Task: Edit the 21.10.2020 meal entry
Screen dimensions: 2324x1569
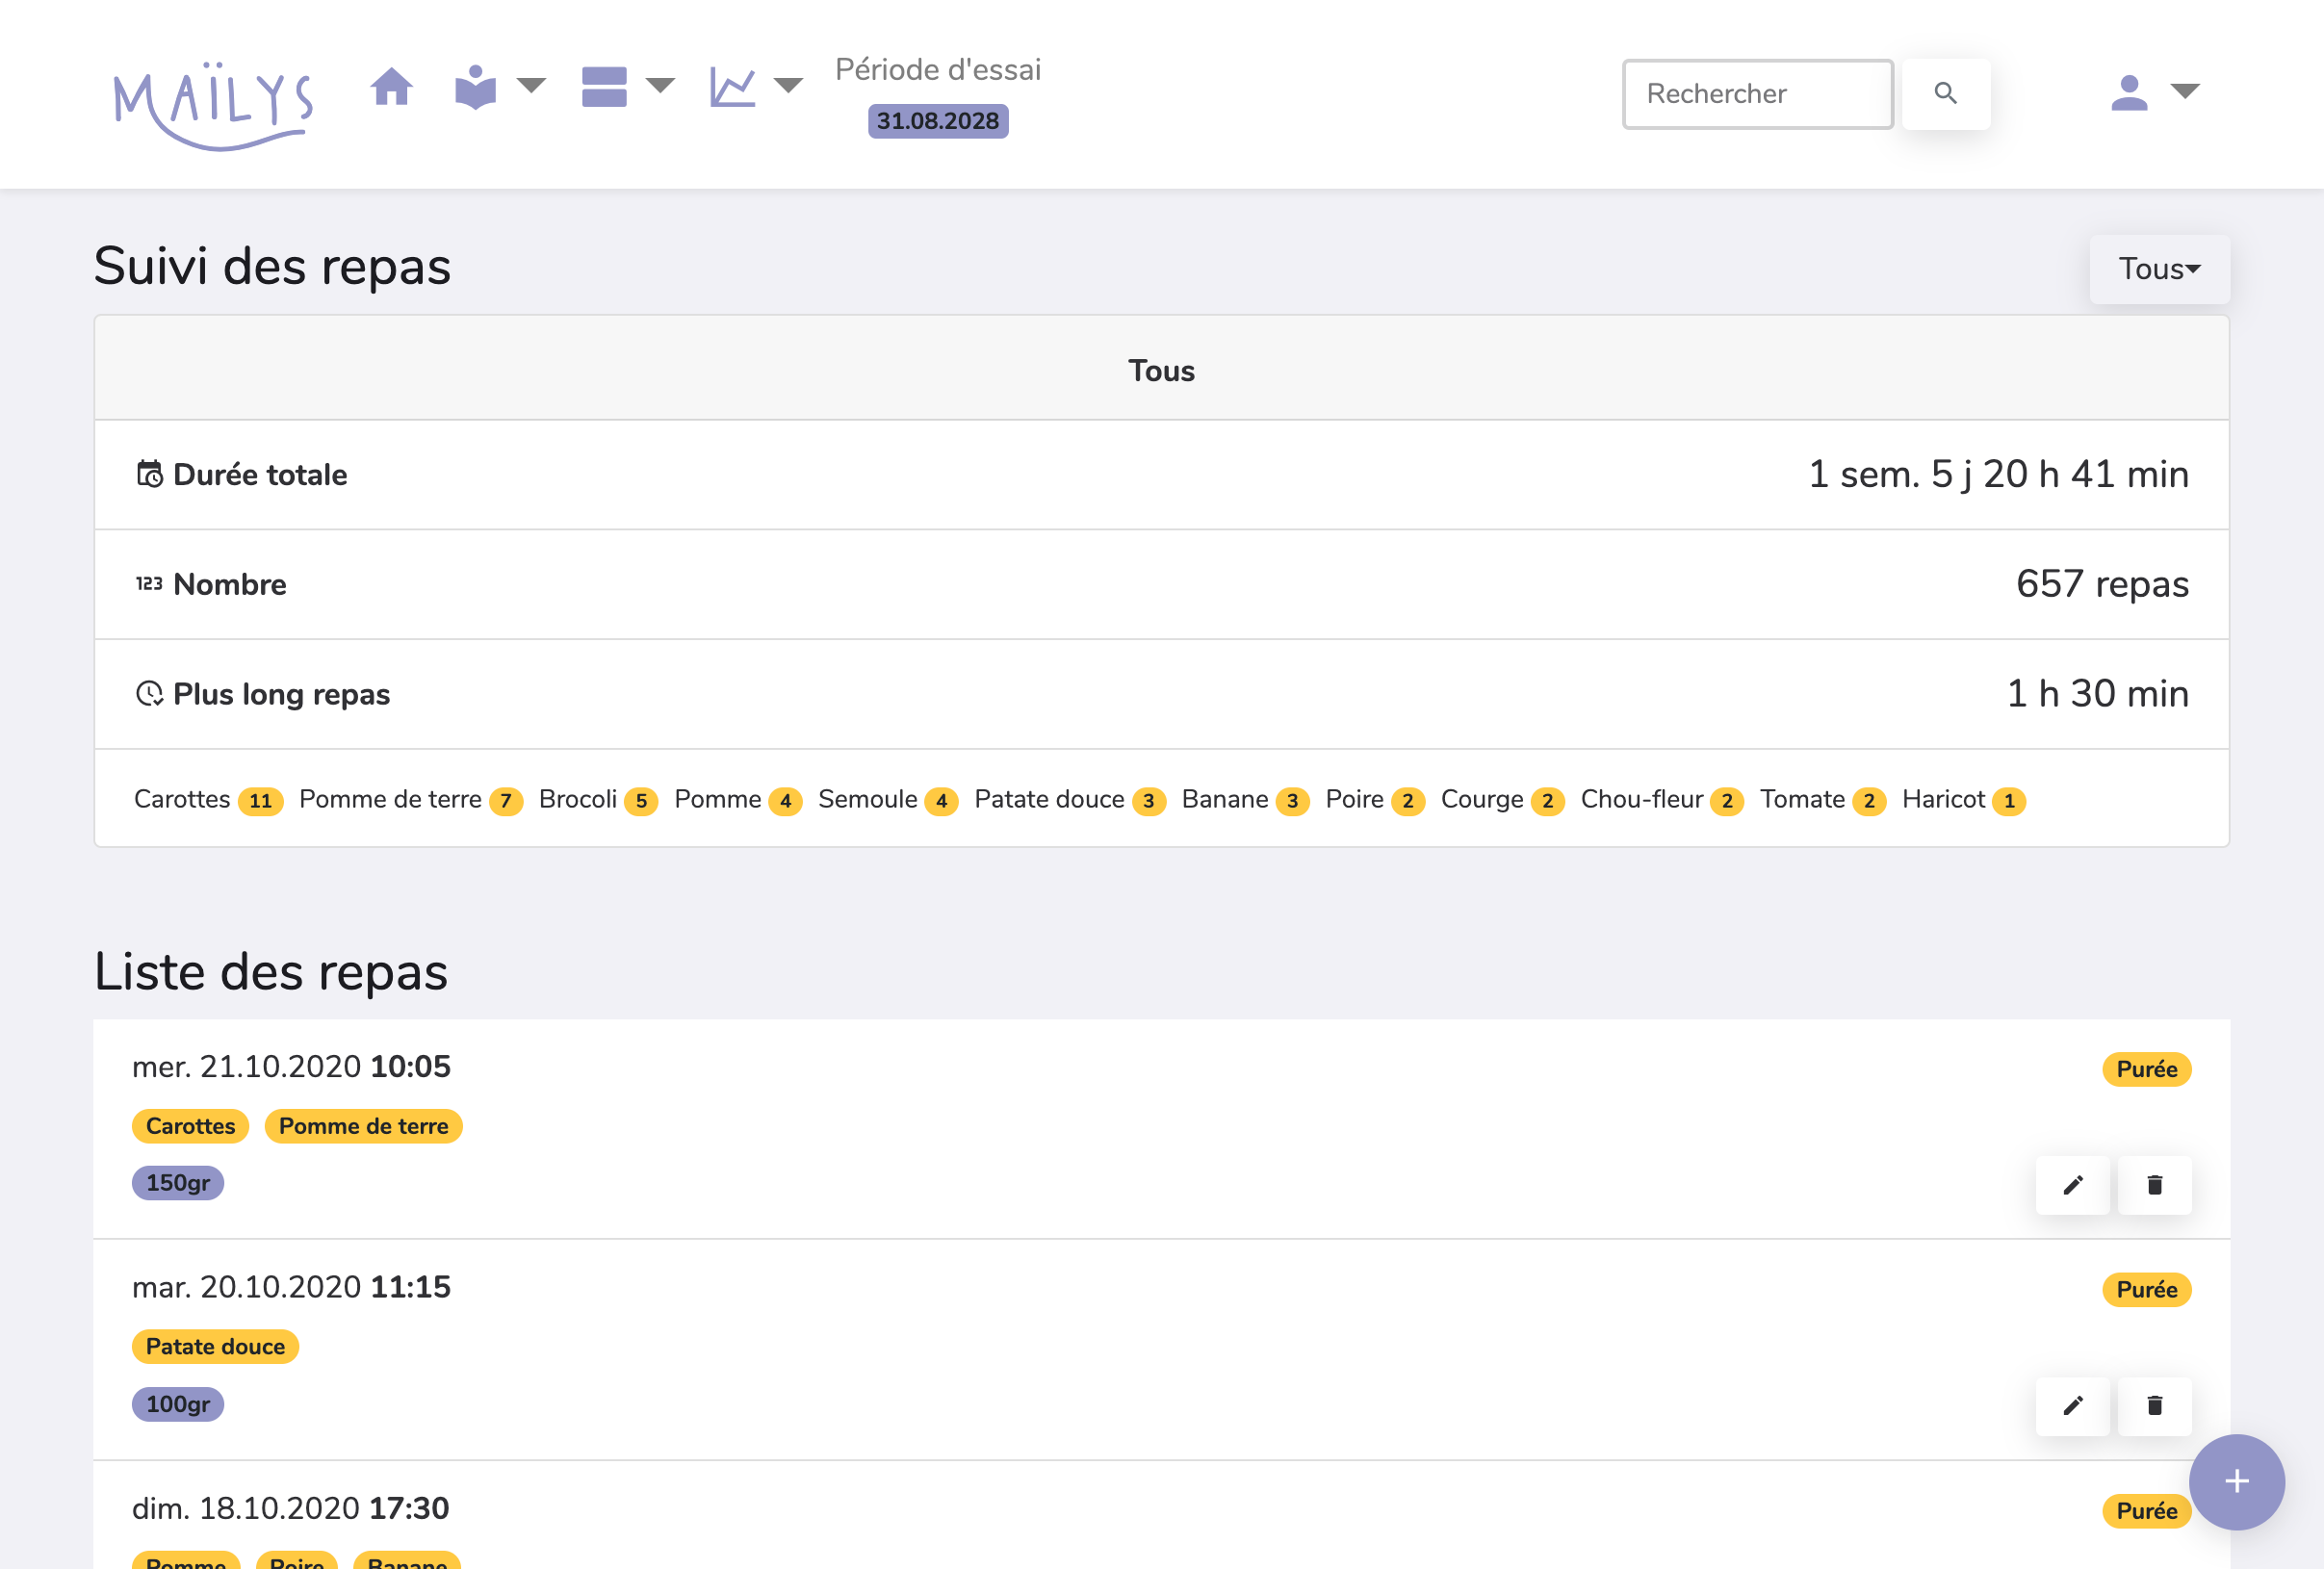Action: coord(2073,1185)
